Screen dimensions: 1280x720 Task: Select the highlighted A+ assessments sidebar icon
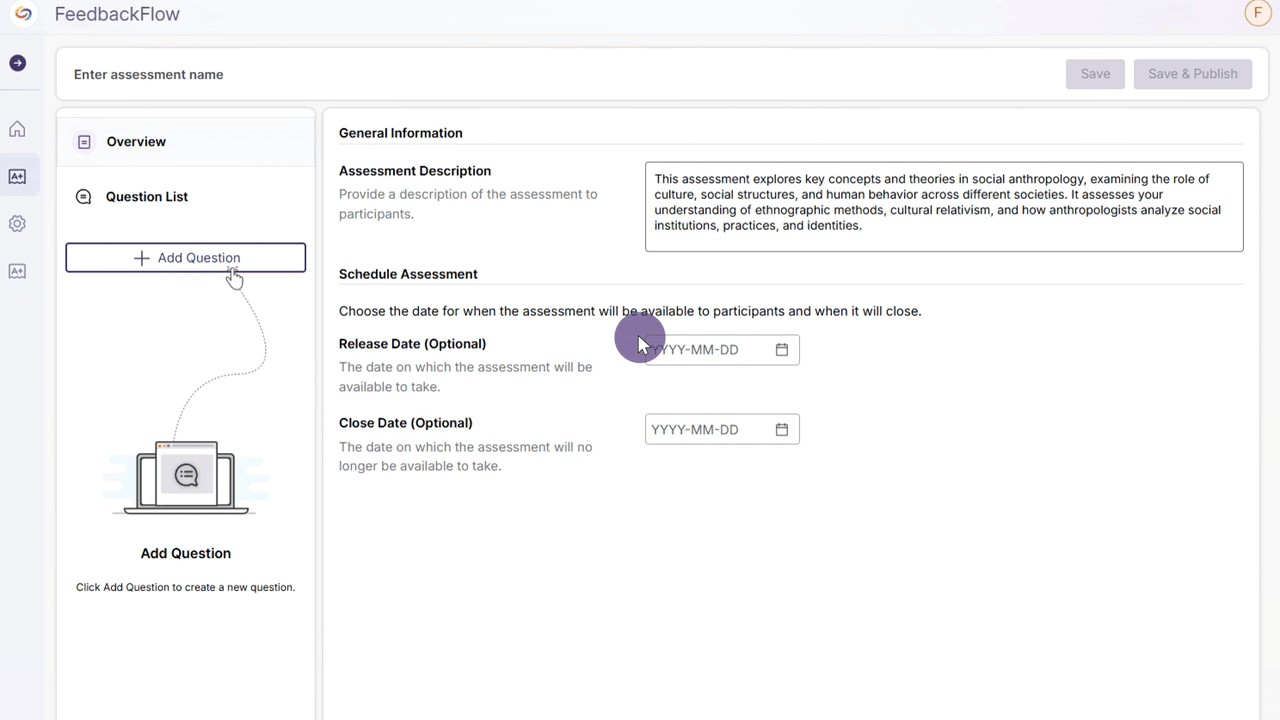(x=17, y=177)
